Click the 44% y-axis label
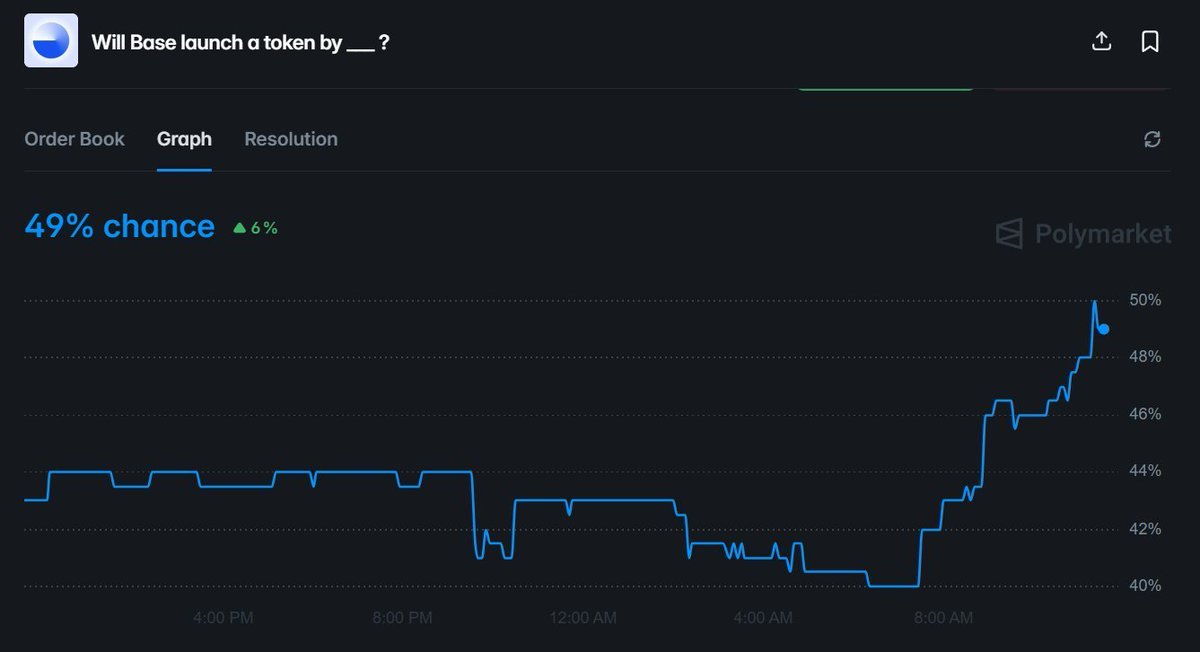 [1145, 471]
